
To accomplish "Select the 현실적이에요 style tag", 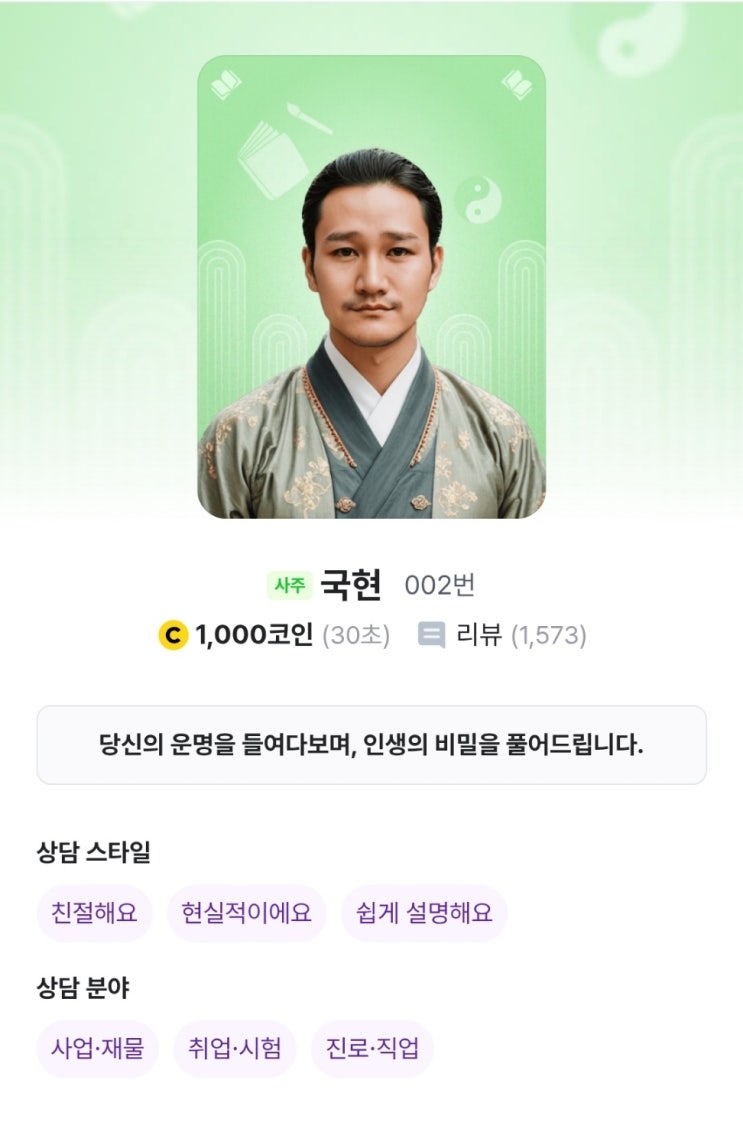I will [246, 913].
